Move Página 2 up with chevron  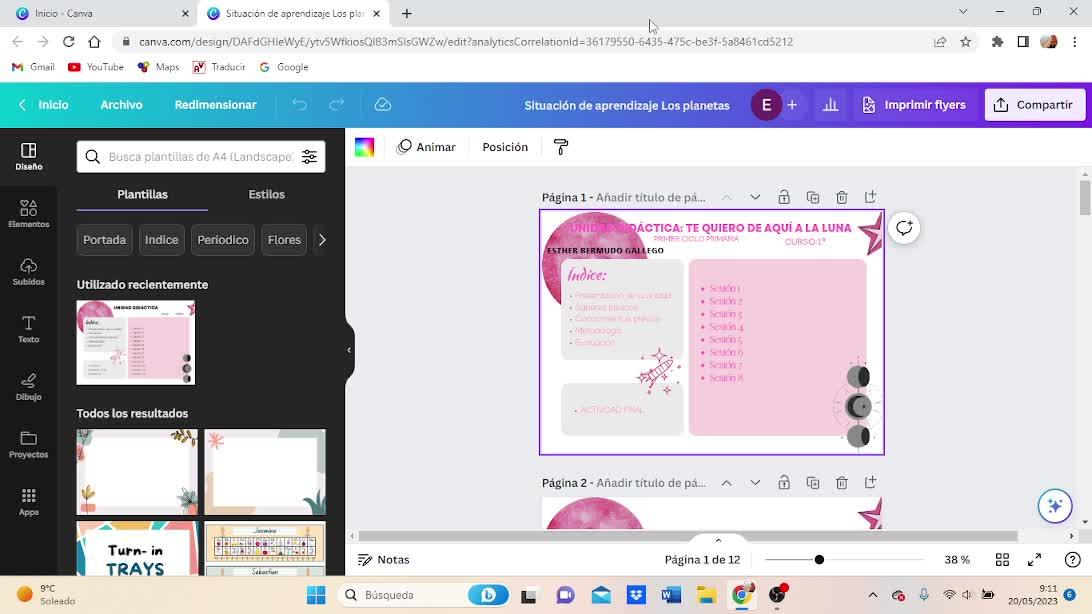coord(726,482)
